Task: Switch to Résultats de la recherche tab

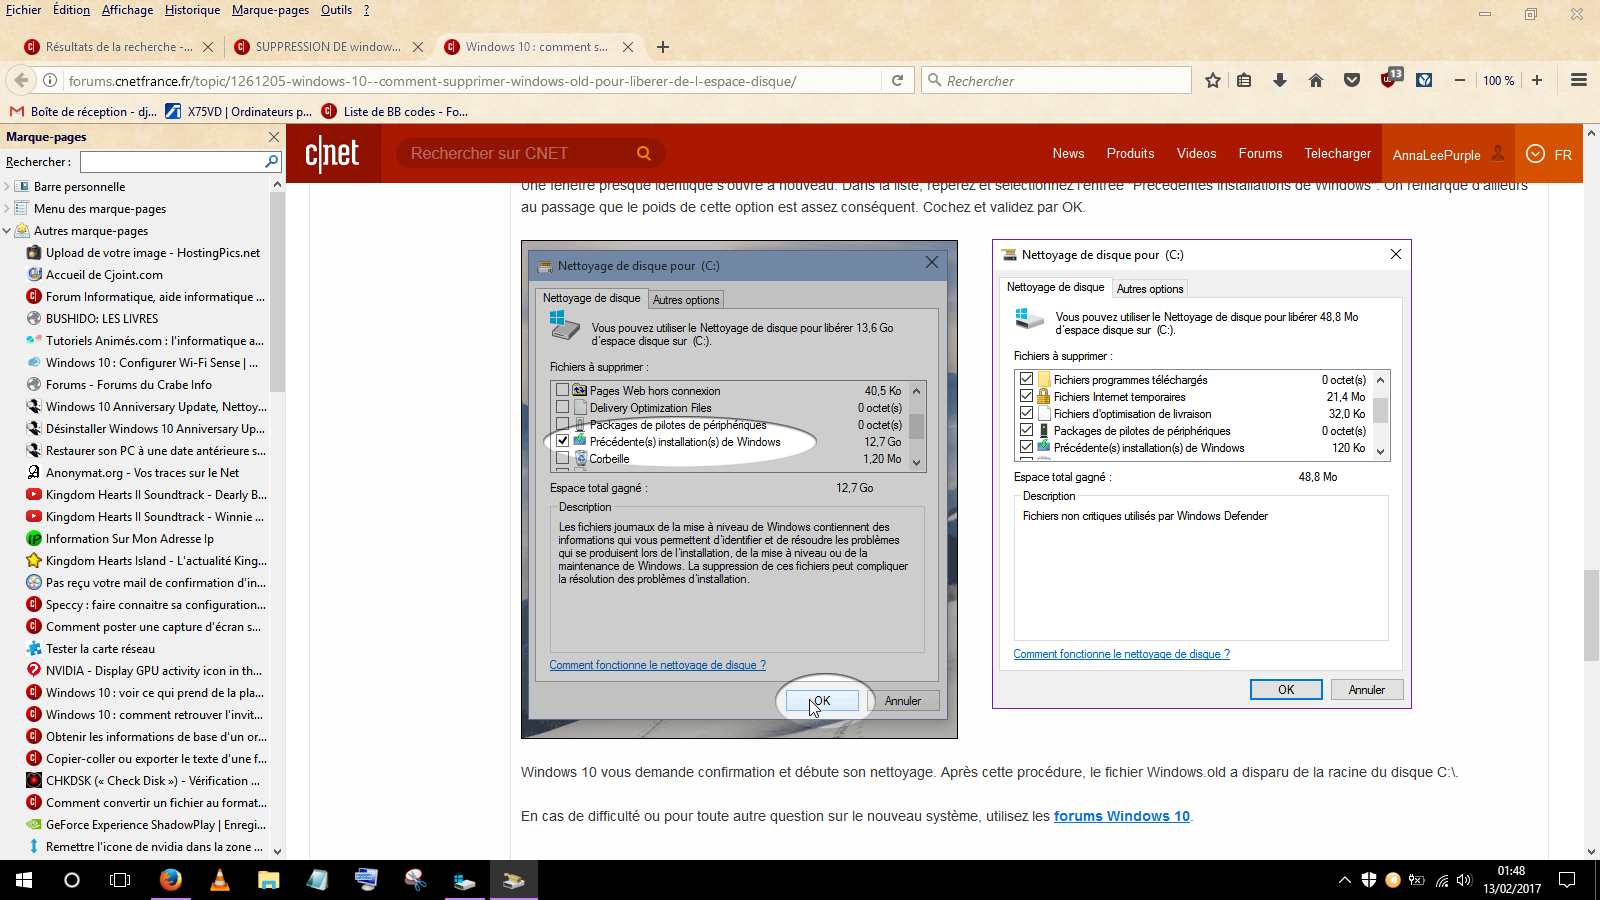Action: tap(119, 47)
